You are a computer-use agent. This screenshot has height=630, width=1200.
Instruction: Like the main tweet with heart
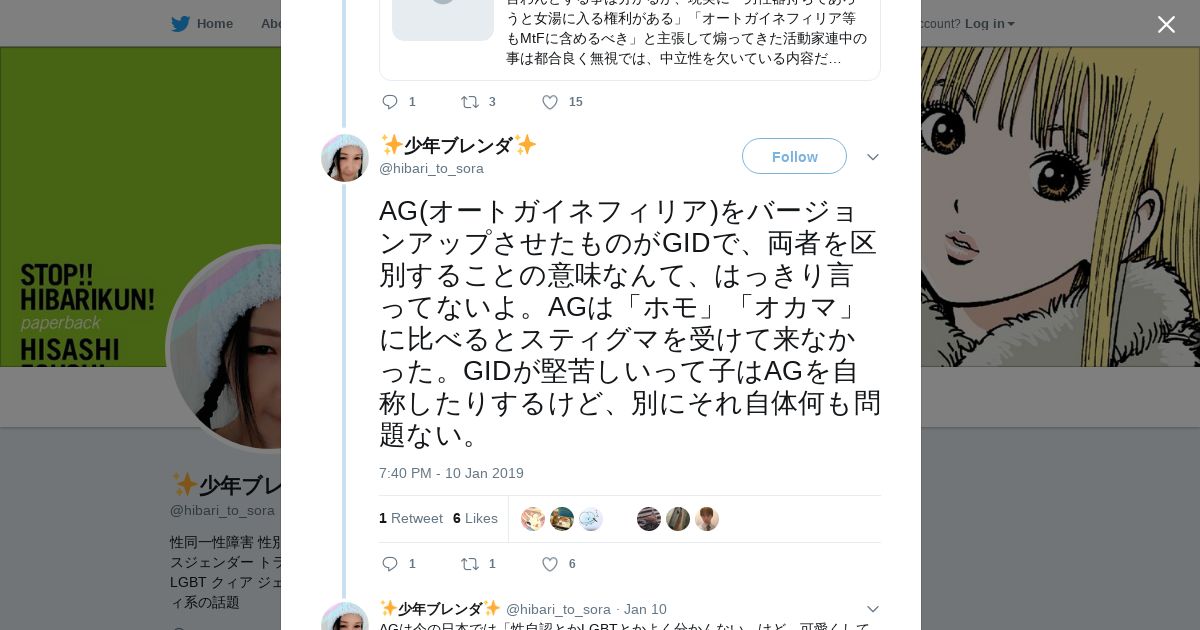[550, 564]
